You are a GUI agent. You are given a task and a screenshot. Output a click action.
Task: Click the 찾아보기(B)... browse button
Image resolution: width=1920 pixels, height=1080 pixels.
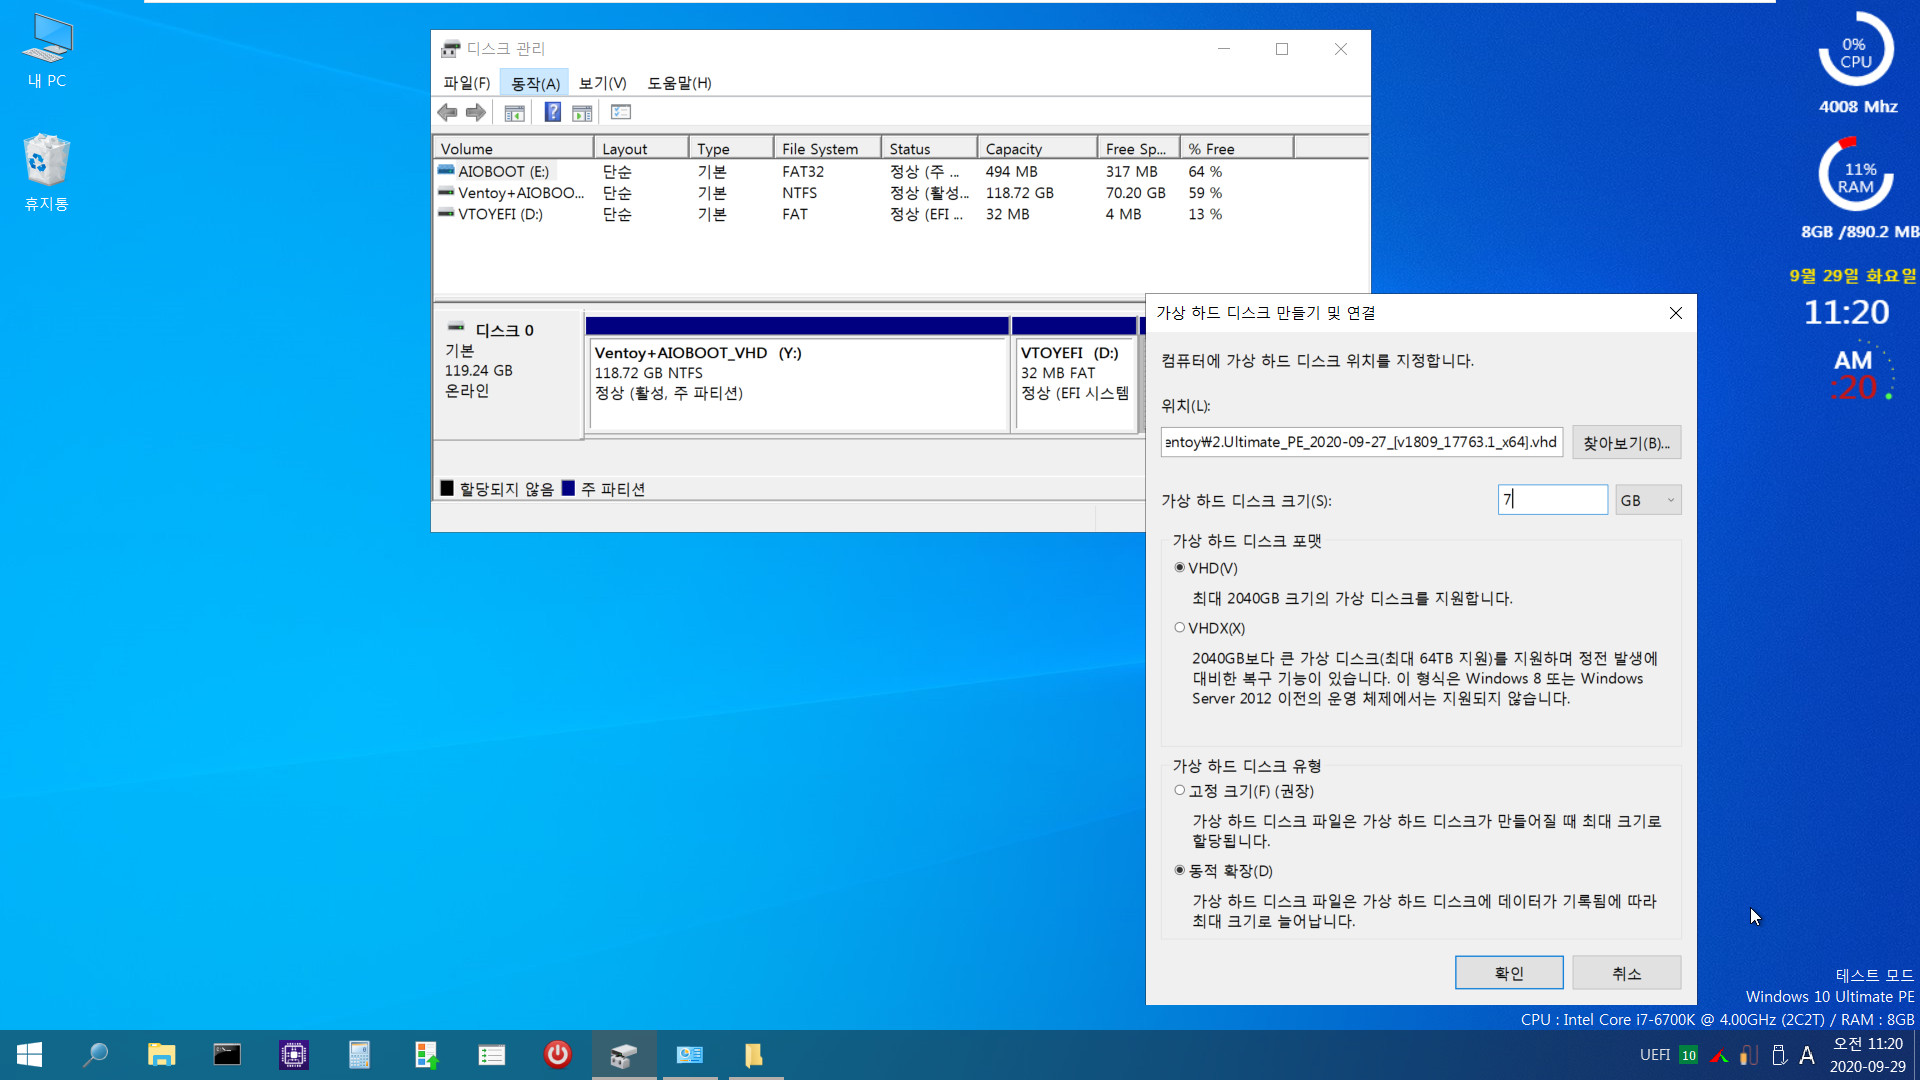tap(1626, 442)
